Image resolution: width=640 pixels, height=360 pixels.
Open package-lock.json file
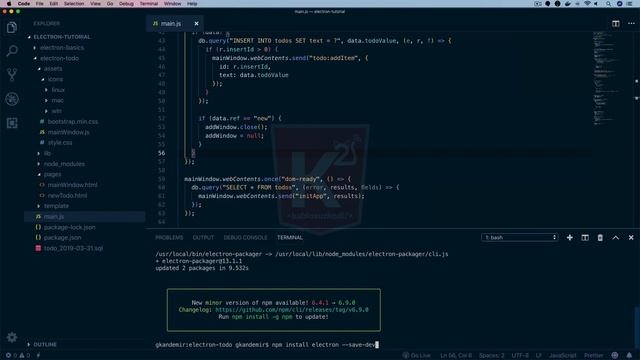coord(70,227)
